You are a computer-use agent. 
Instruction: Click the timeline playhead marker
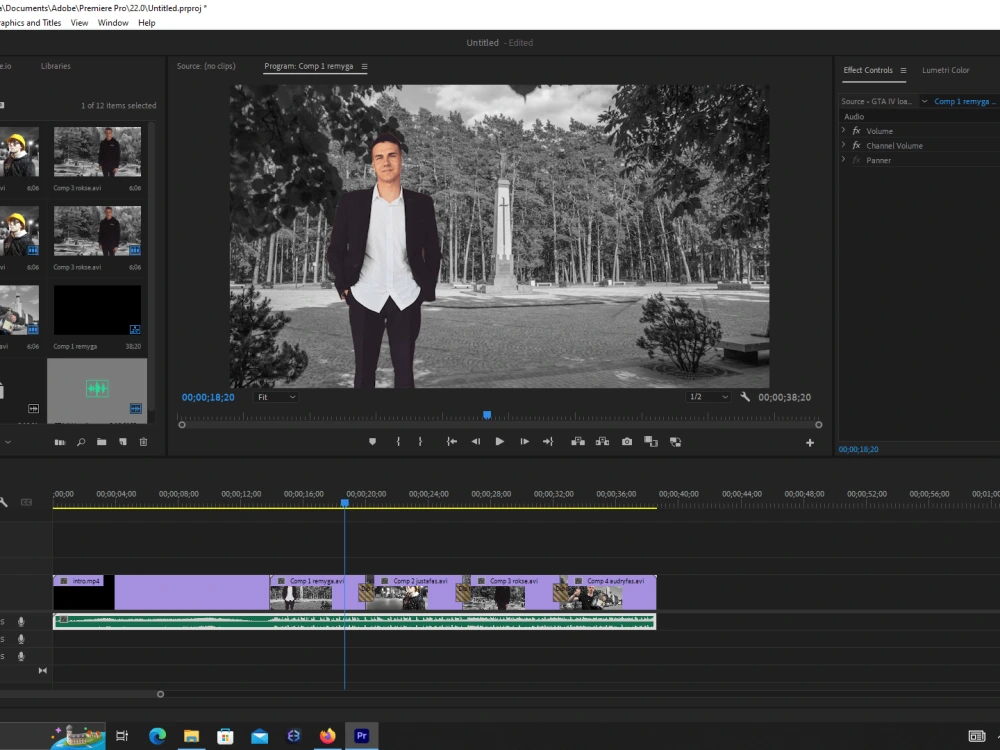(345, 503)
